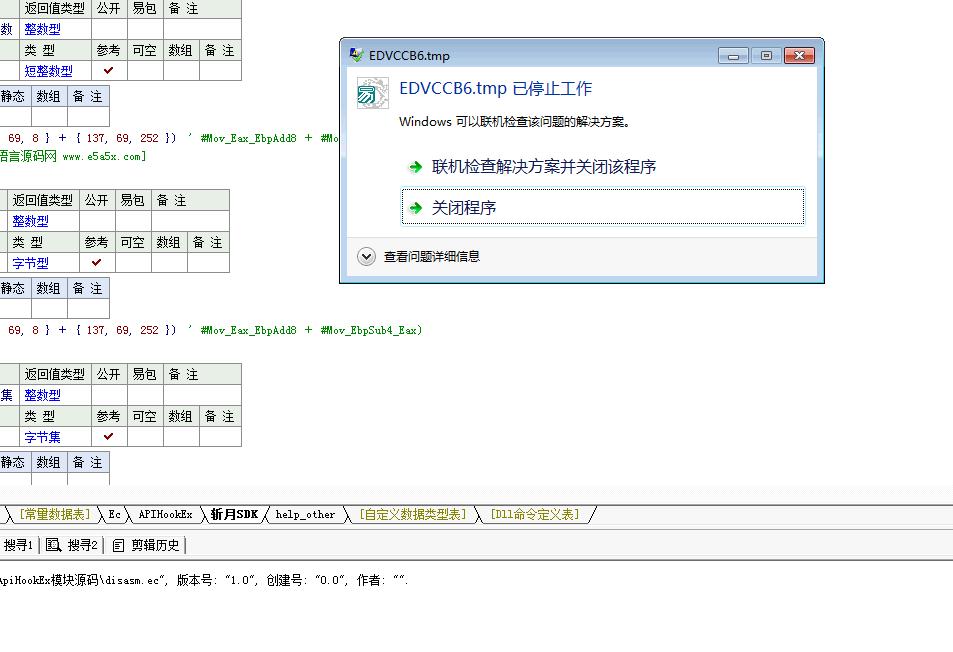Click the EDVCCB6.tmp title bar icon

[356, 55]
